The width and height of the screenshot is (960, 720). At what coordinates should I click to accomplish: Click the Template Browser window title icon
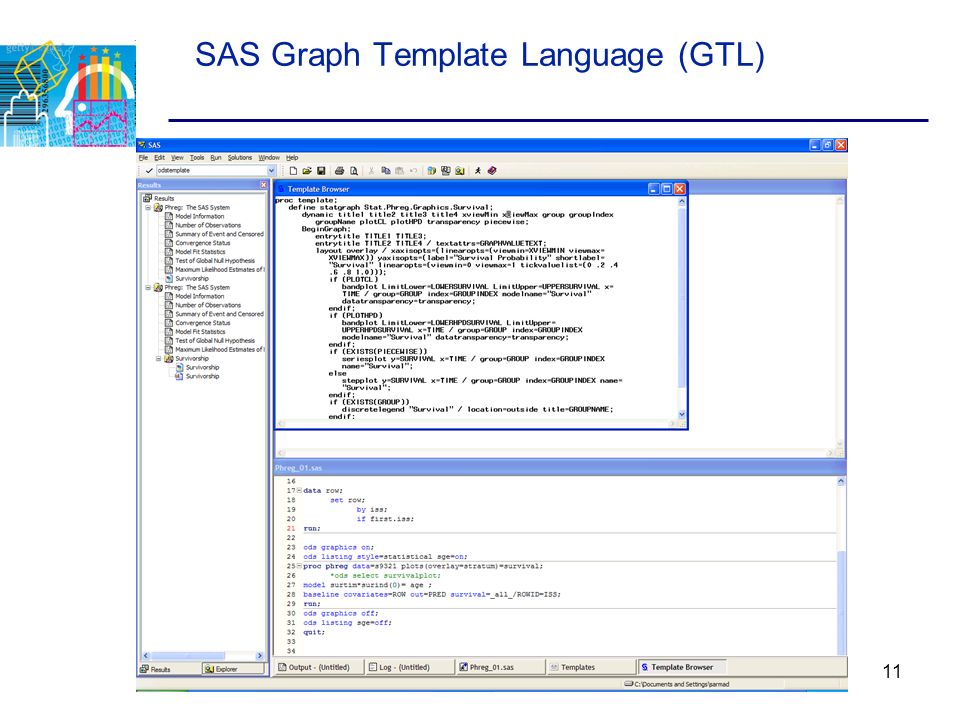281,189
